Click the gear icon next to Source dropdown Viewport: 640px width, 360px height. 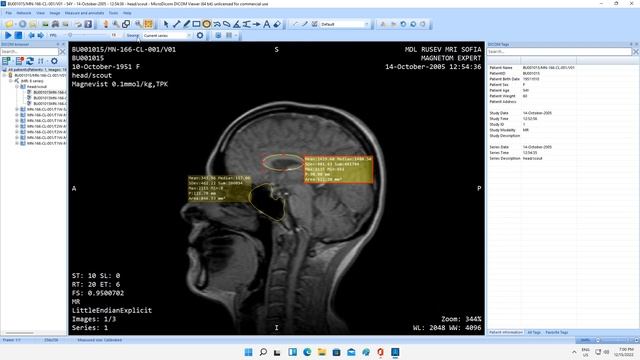pos(200,36)
